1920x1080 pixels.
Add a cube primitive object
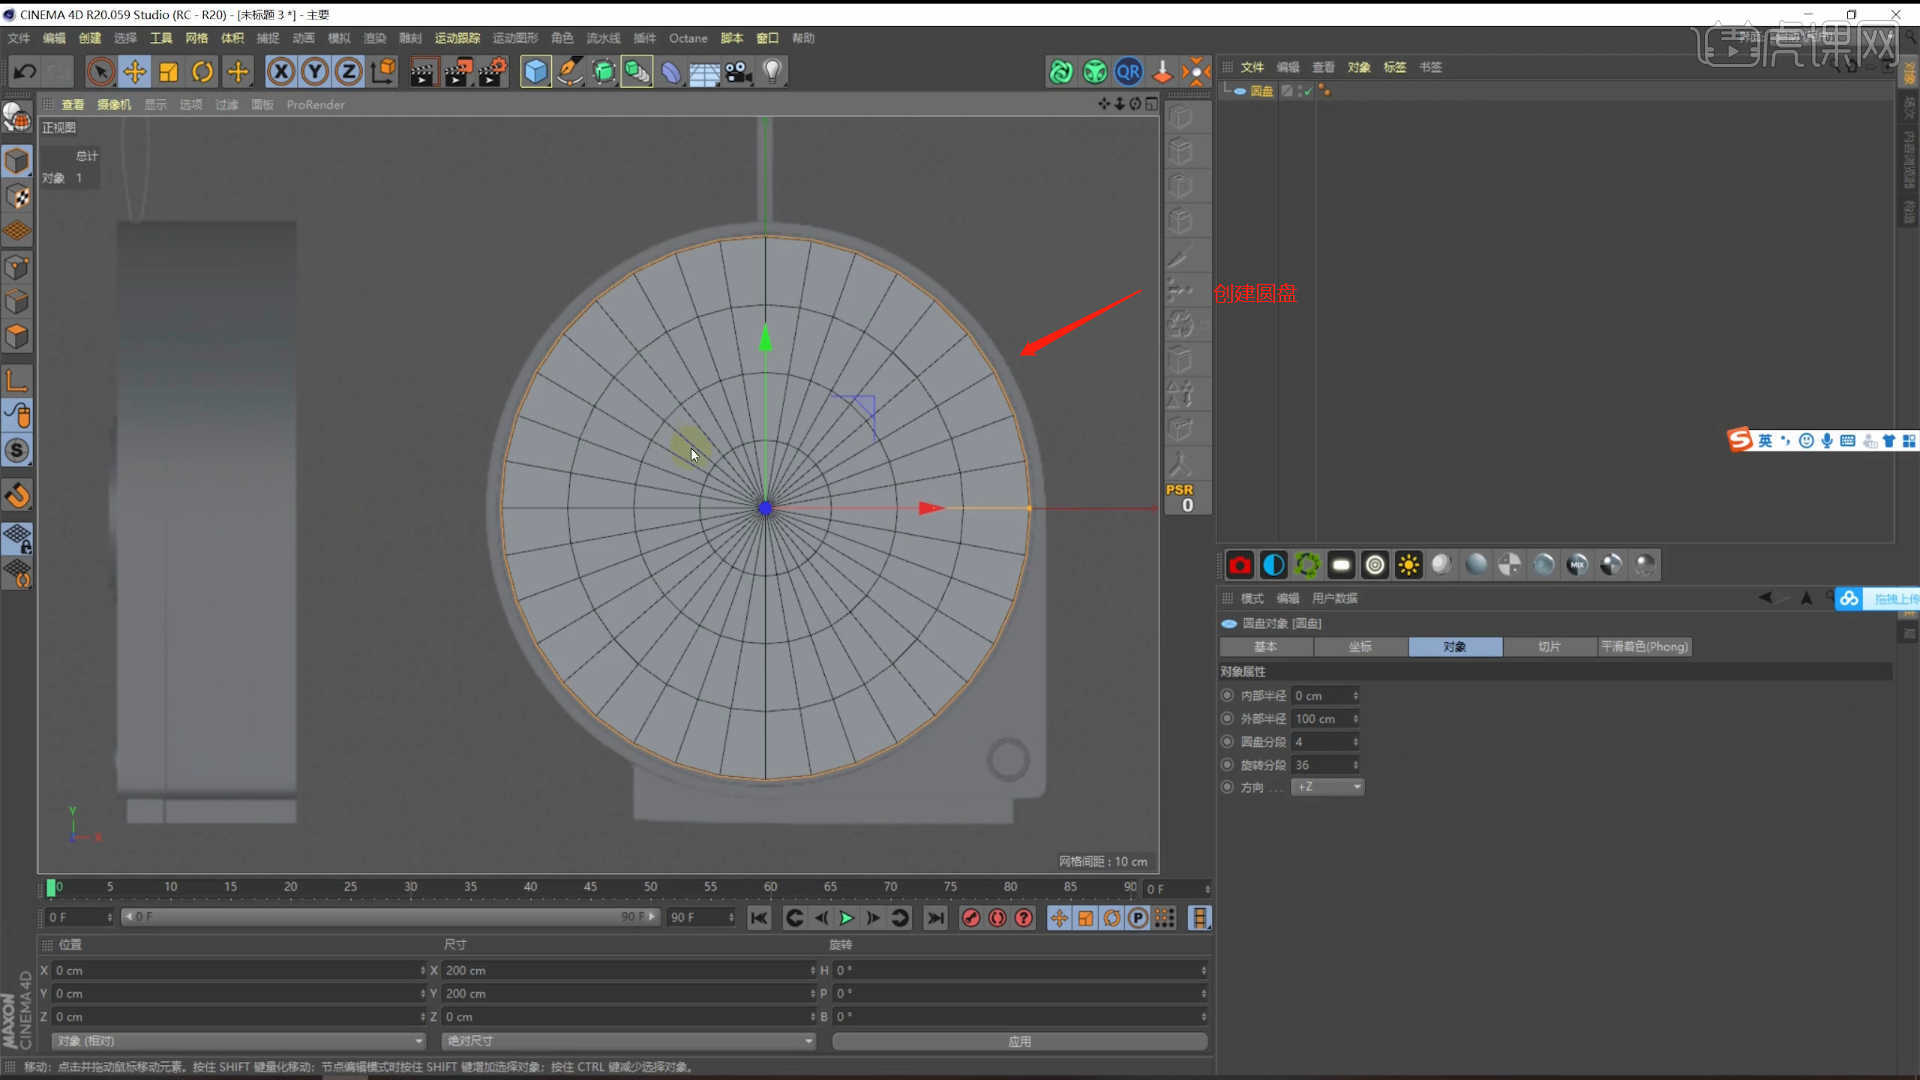click(536, 71)
